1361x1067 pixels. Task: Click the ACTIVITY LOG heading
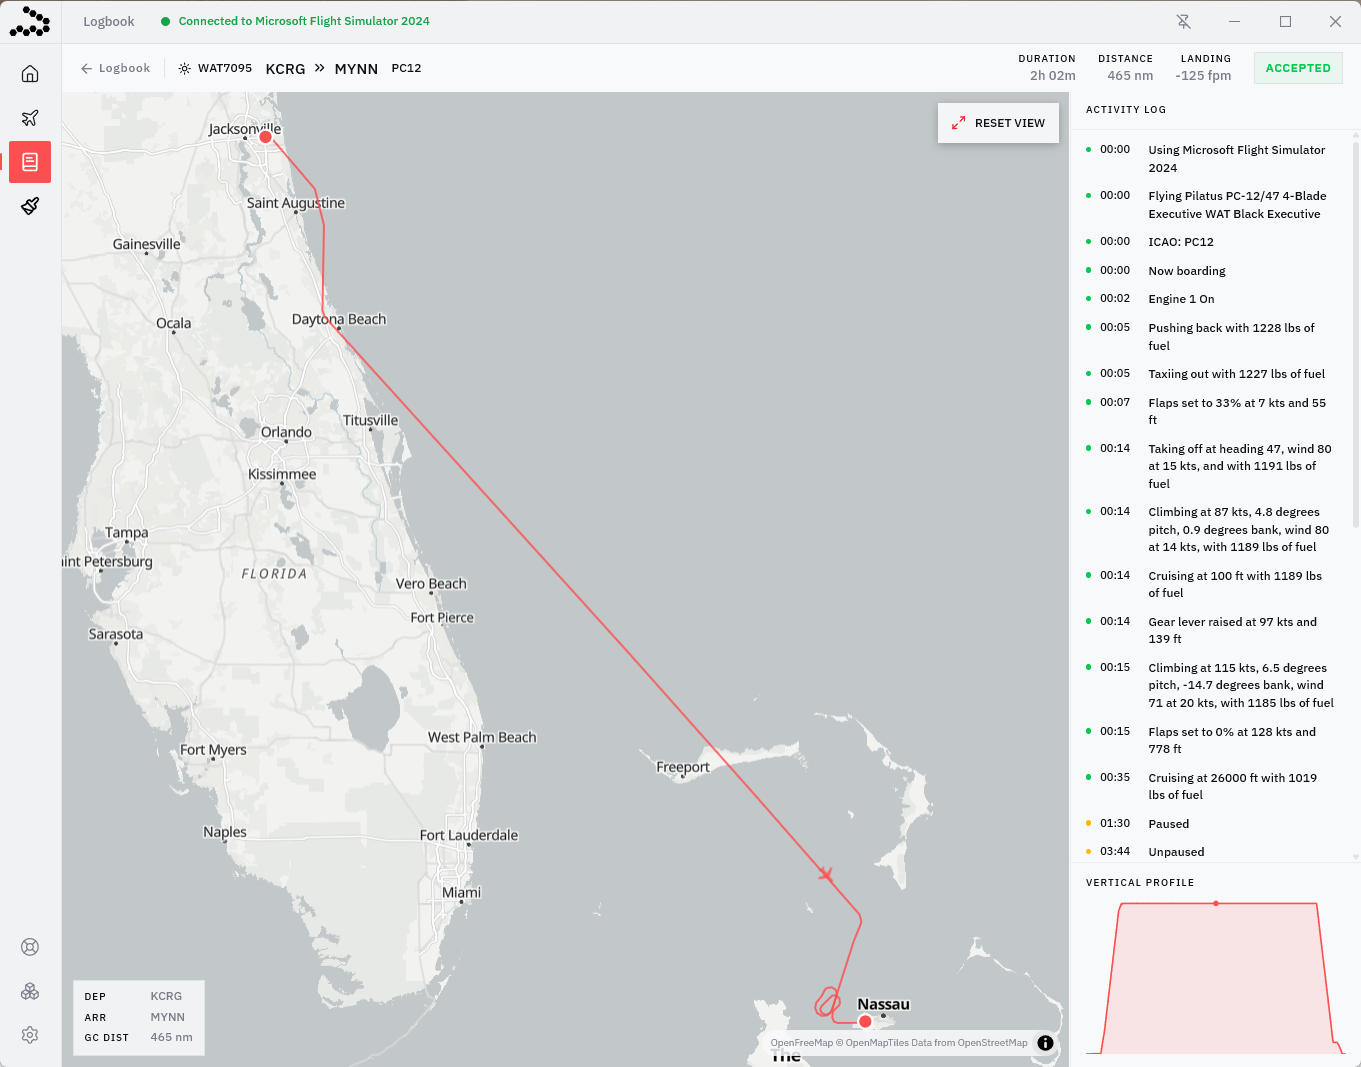tap(1126, 110)
